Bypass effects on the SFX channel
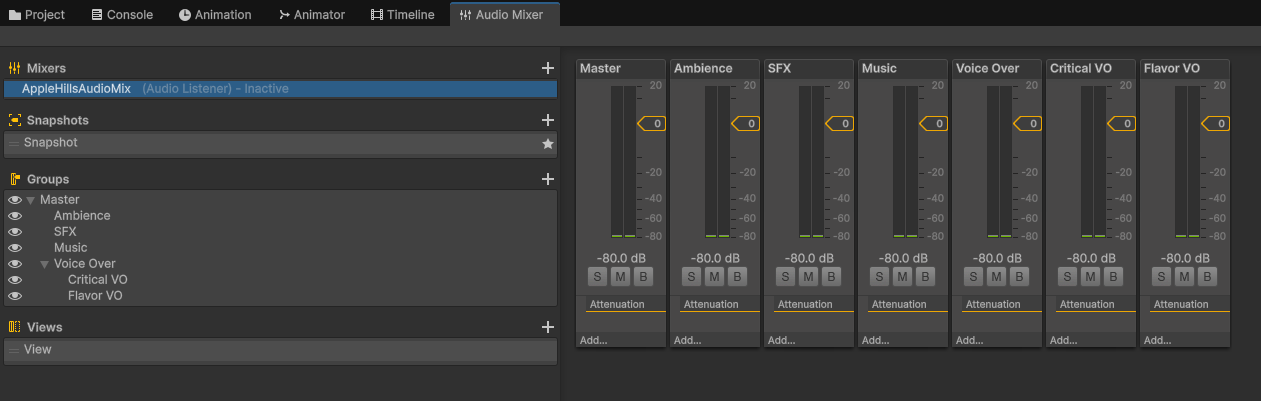The width and height of the screenshot is (1261, 401). [x=831, y=277]
